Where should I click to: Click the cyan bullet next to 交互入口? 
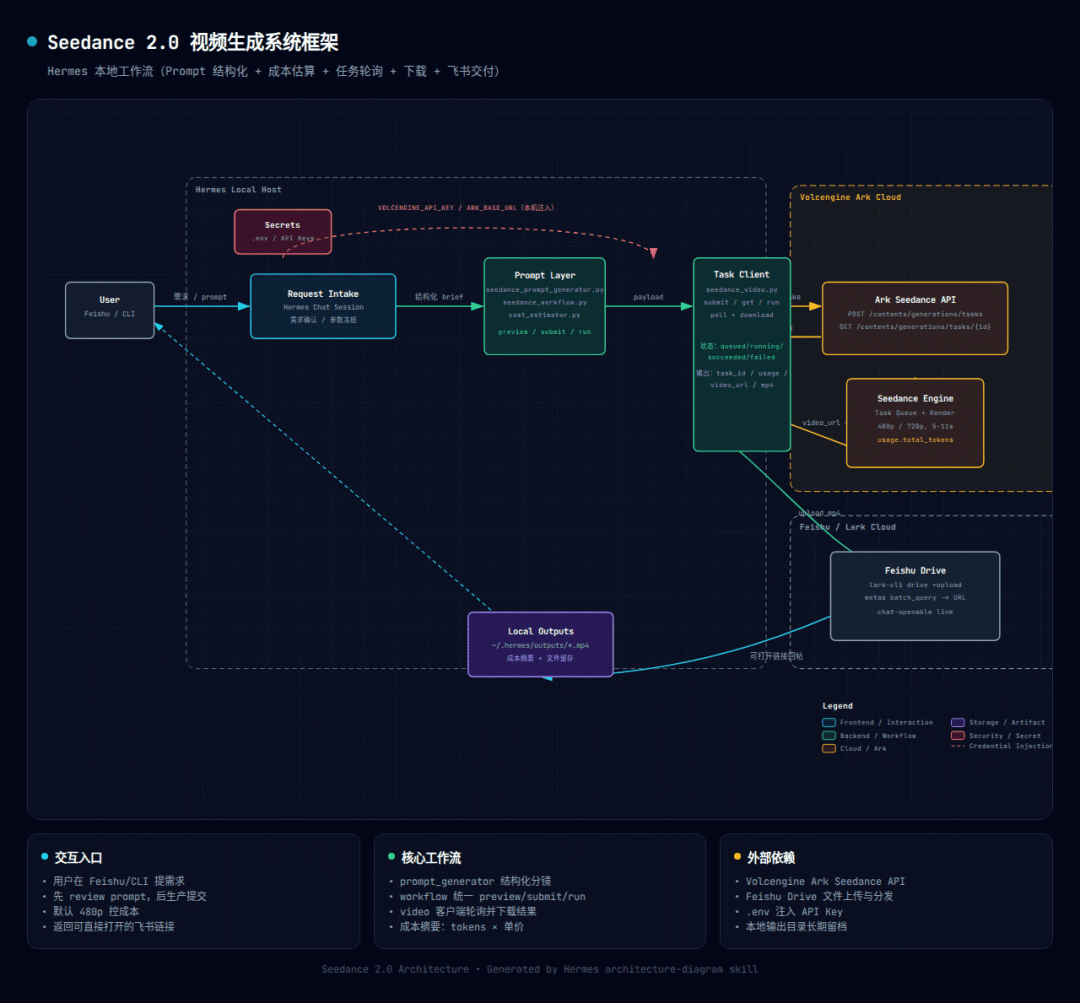click(45, 857)
